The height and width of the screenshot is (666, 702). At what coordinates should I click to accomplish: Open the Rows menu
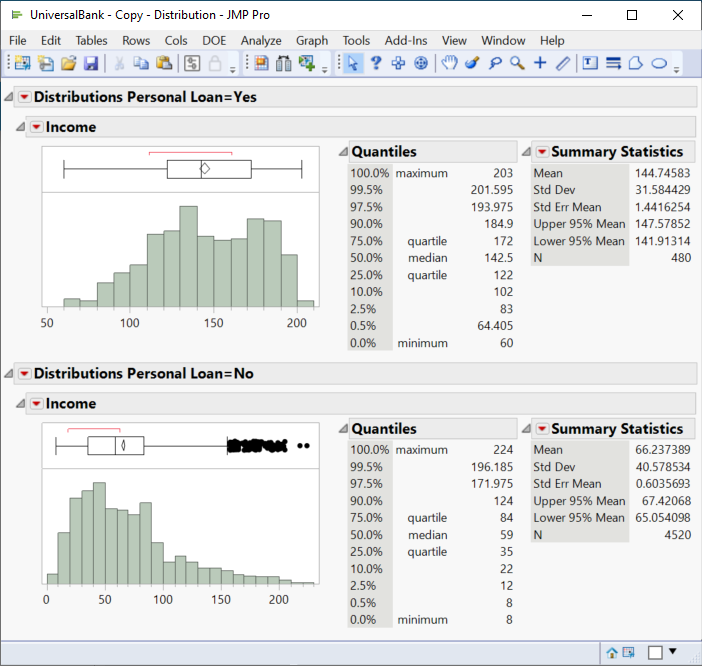pos(136,41)
